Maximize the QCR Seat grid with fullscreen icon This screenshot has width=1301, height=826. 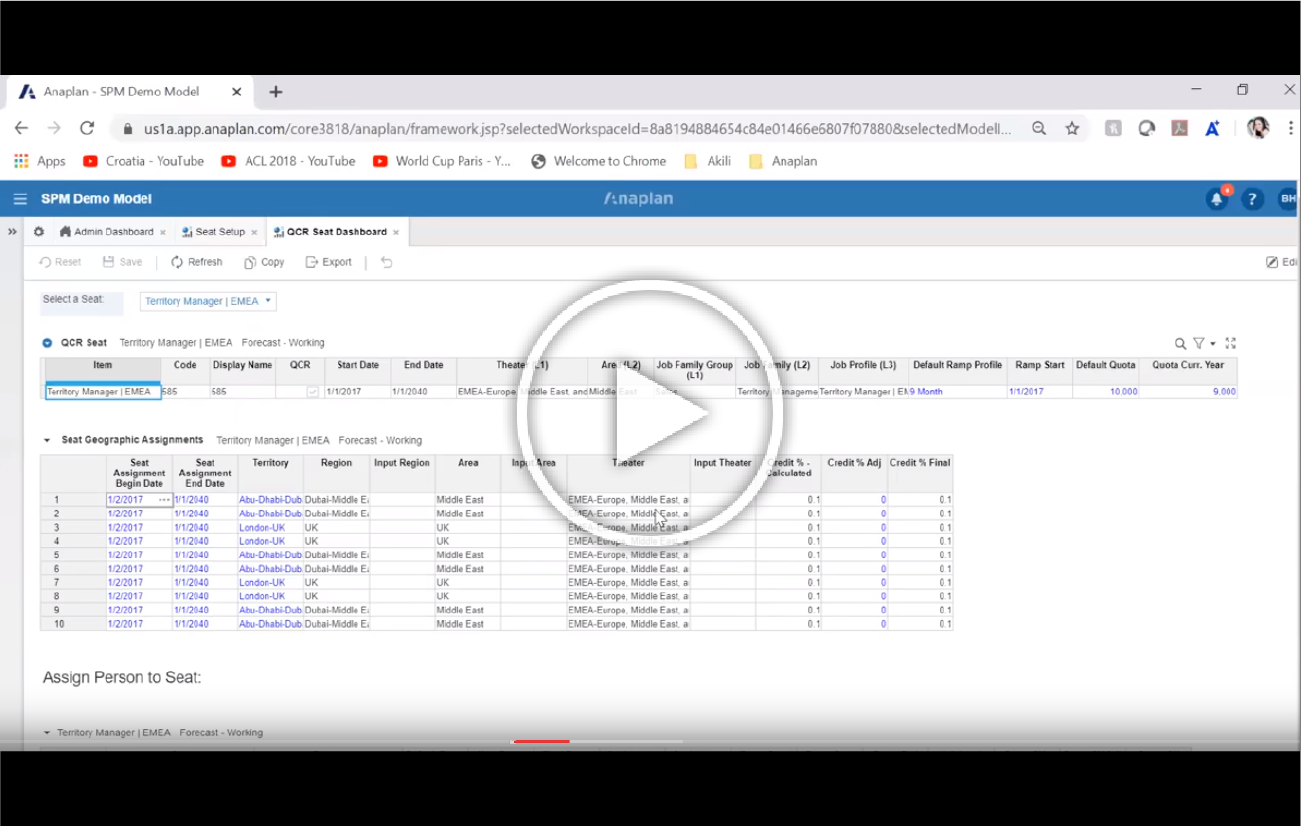1231,343
